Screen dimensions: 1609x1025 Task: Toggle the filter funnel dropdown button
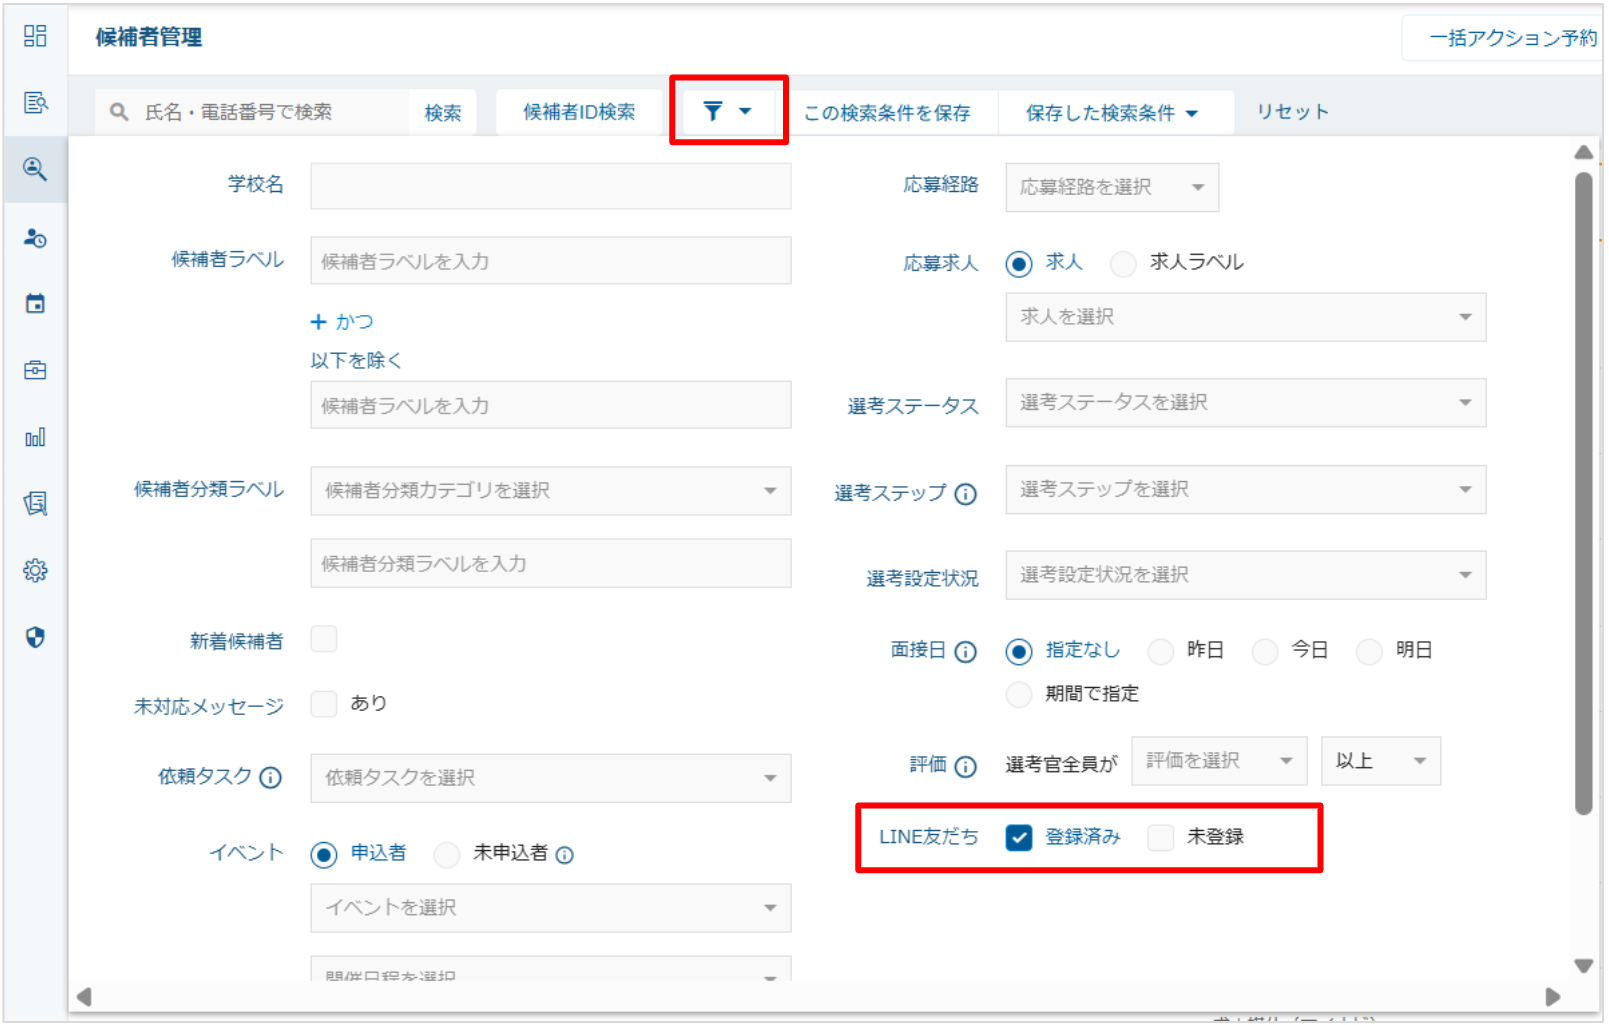click(x=727, y=111)
